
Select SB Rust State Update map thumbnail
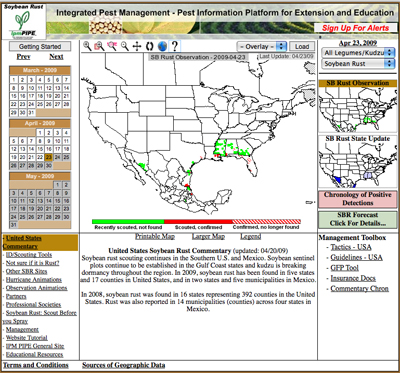click(x=358, y=165)
